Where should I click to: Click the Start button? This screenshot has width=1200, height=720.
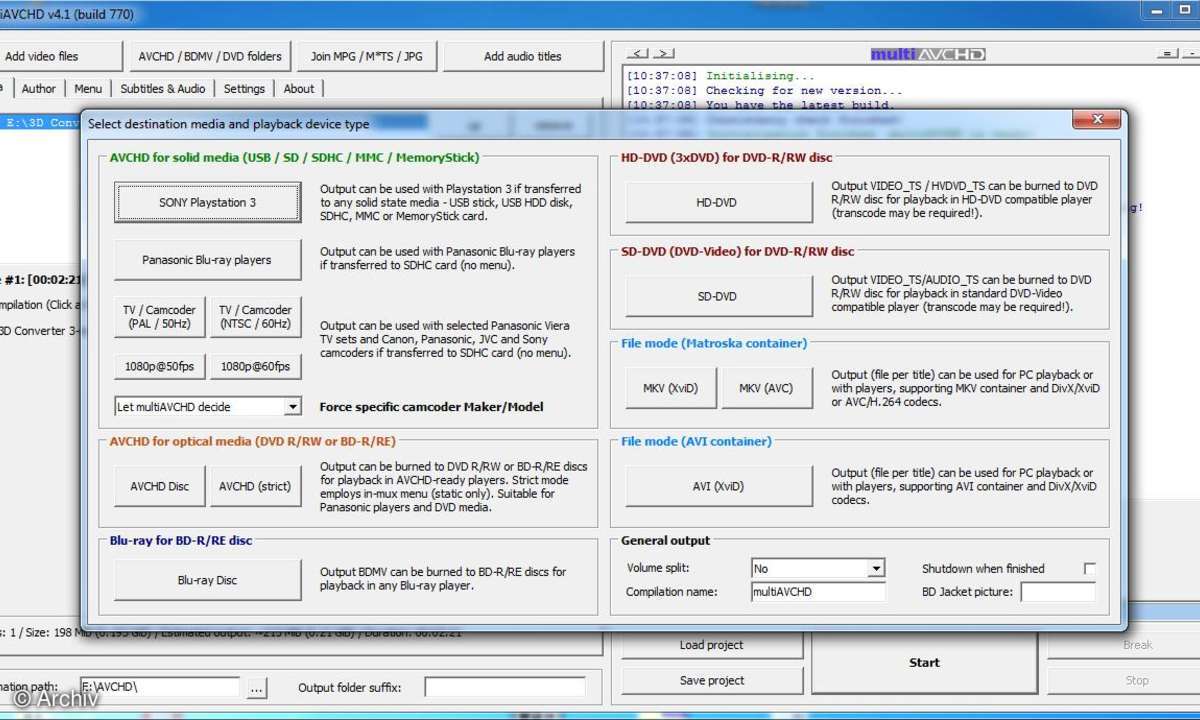click(924, 663)
